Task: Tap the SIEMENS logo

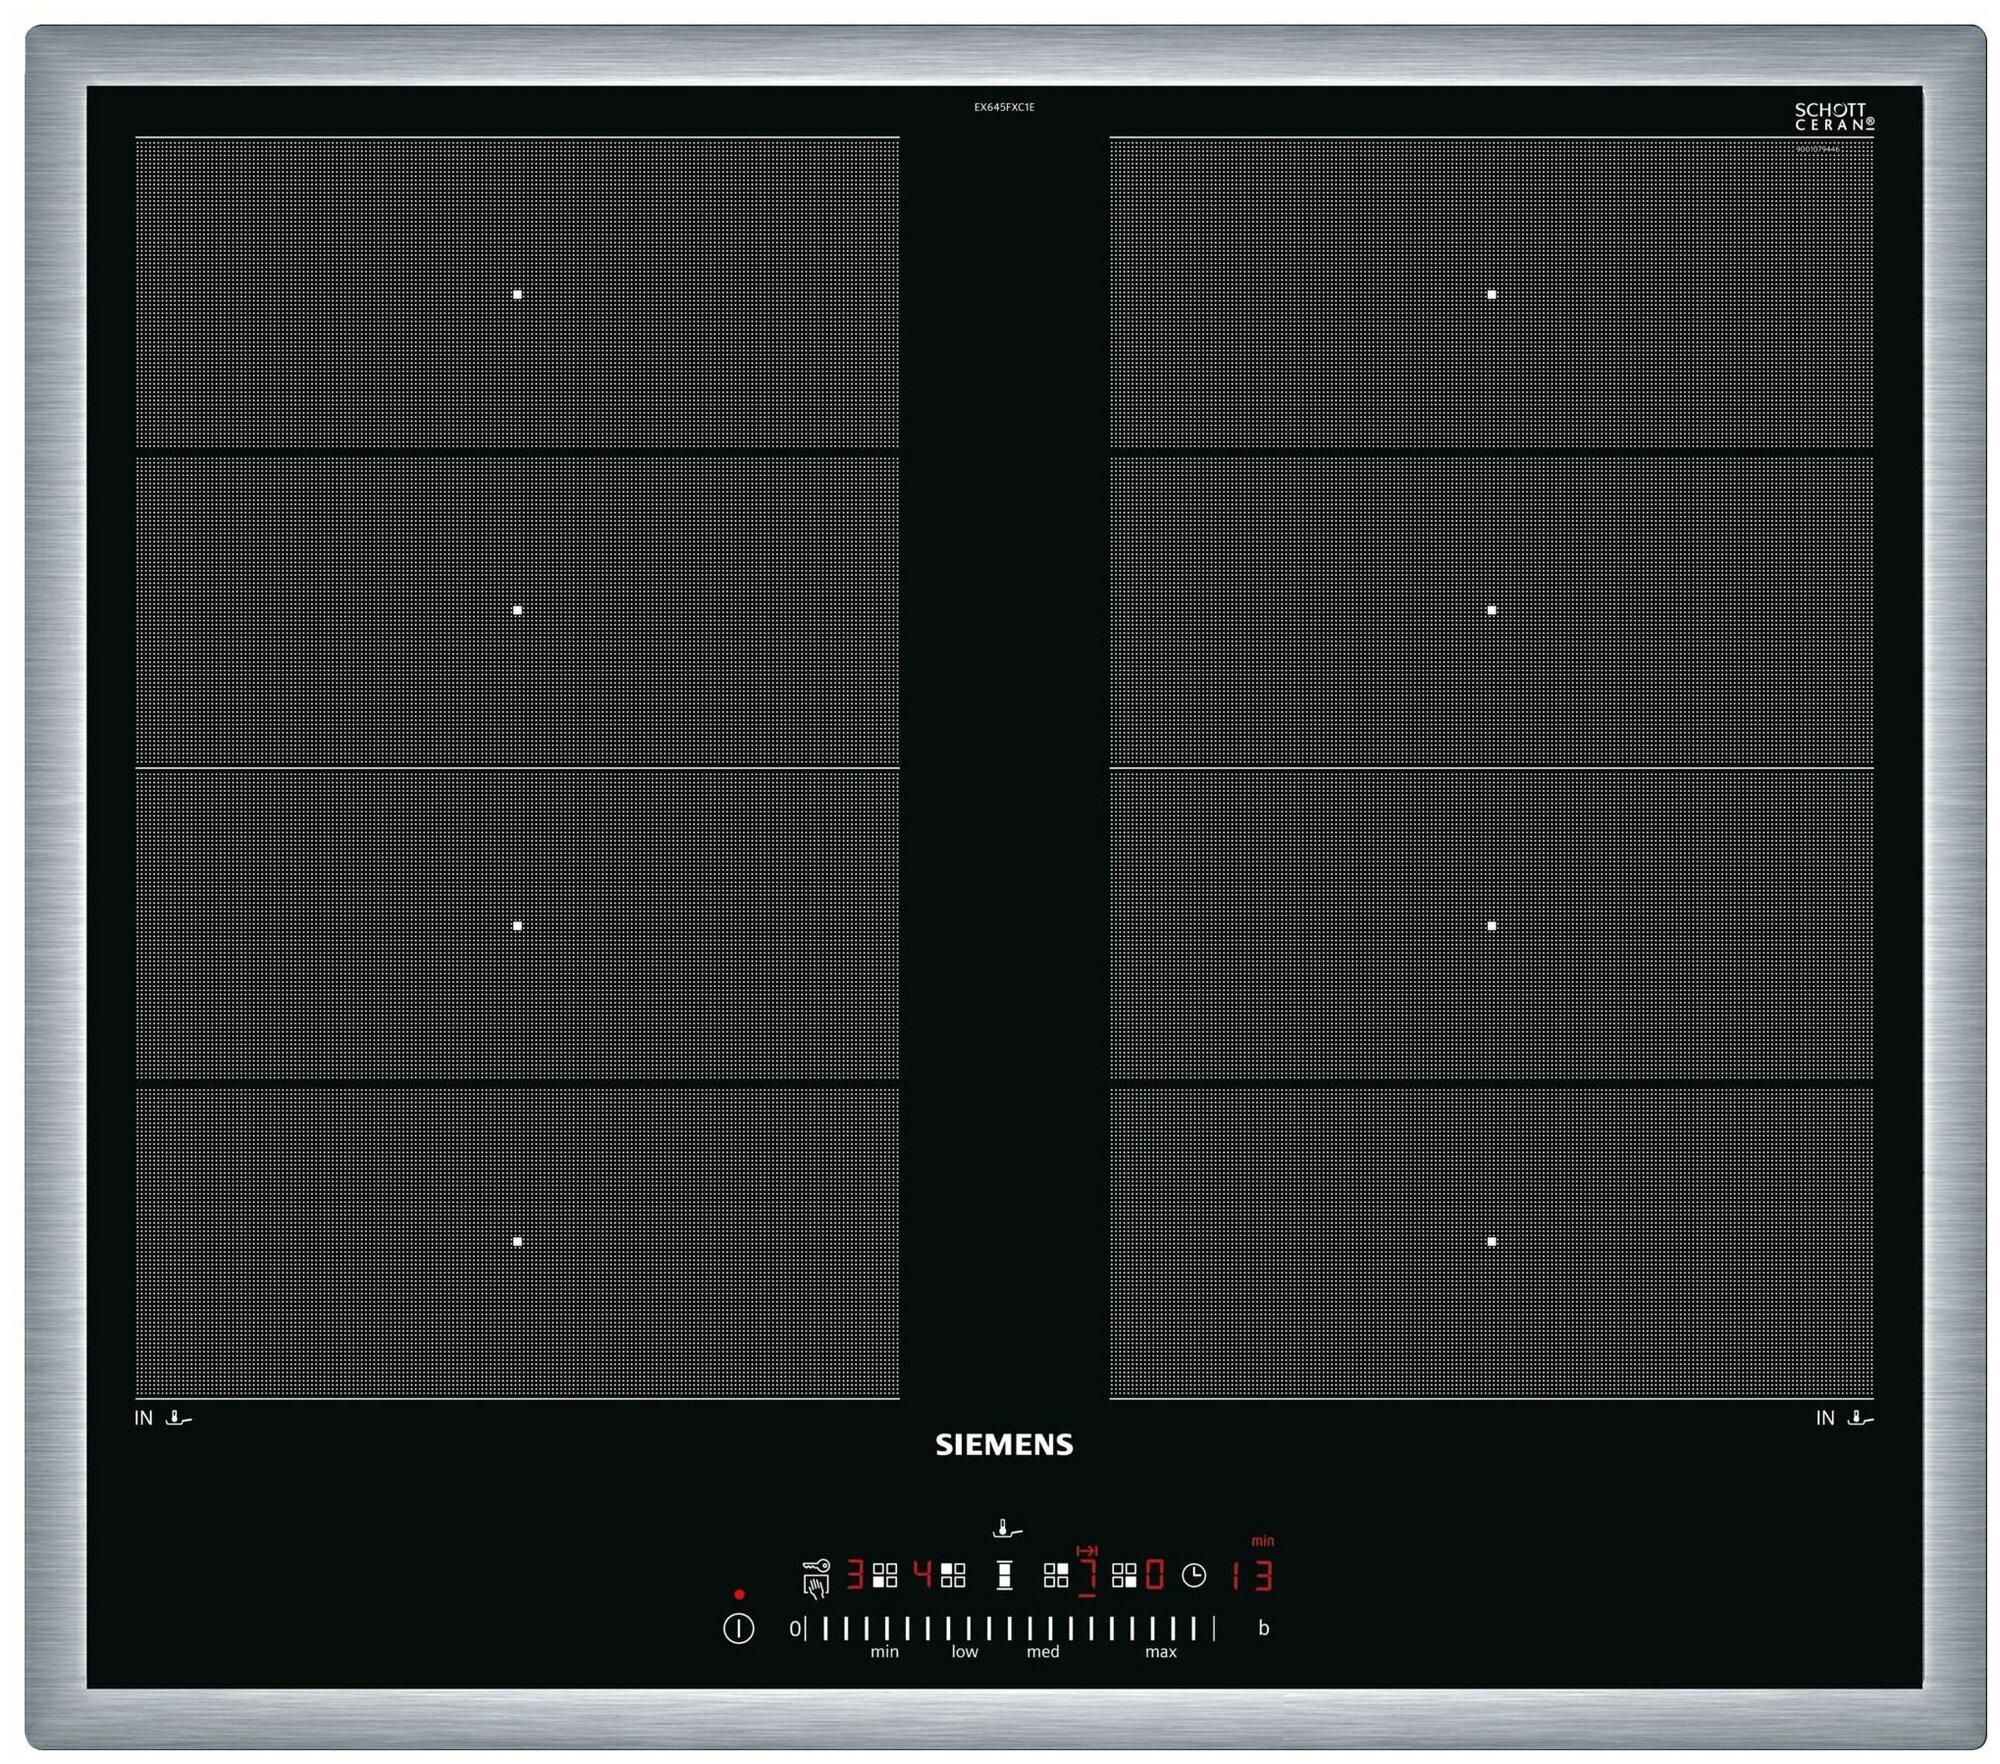Action: (x=1004, y=1445)
